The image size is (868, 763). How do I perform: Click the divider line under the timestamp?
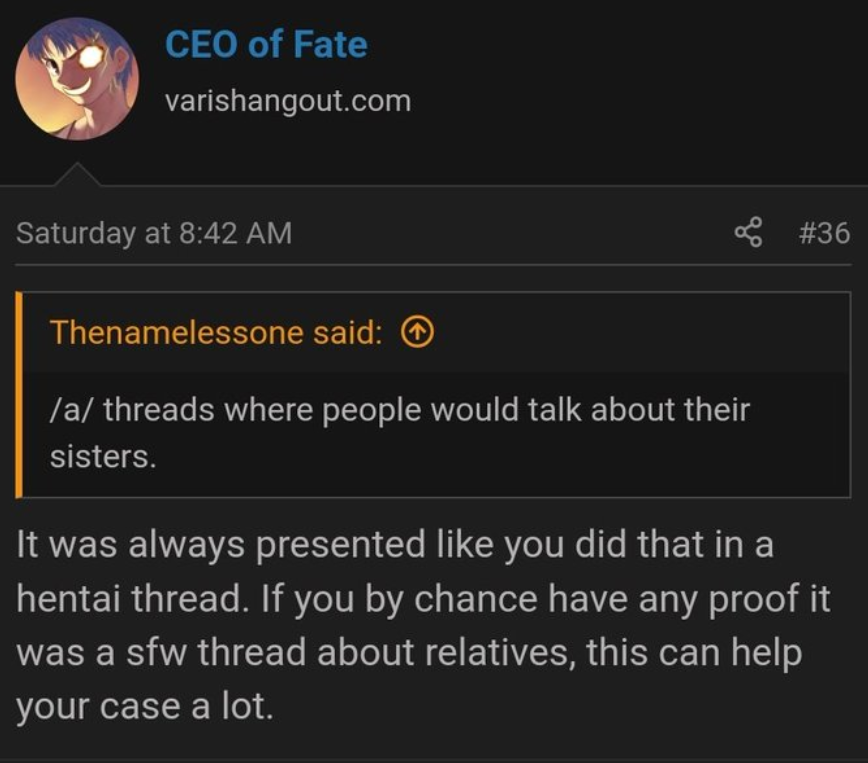[x=433, y=265]
